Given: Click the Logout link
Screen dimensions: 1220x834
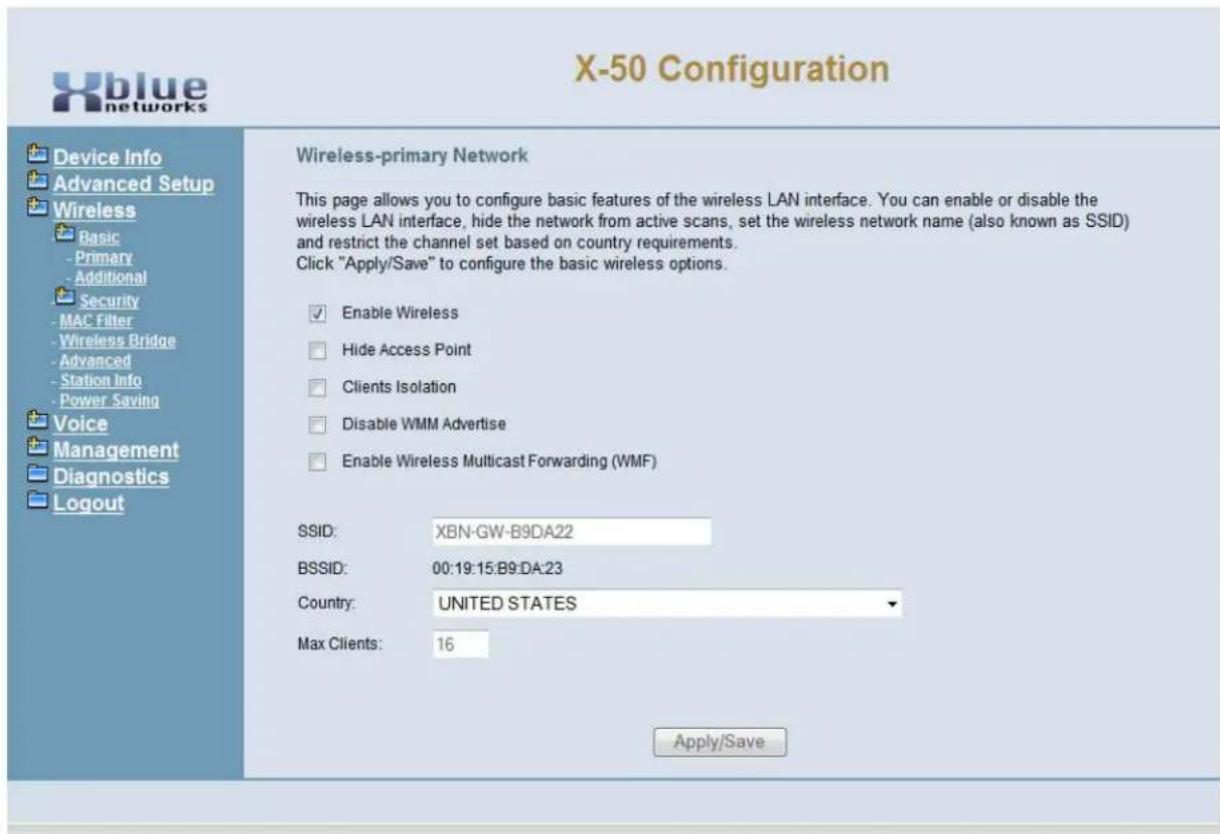Looking at the screenshot, I should click(x=88, y=504).
